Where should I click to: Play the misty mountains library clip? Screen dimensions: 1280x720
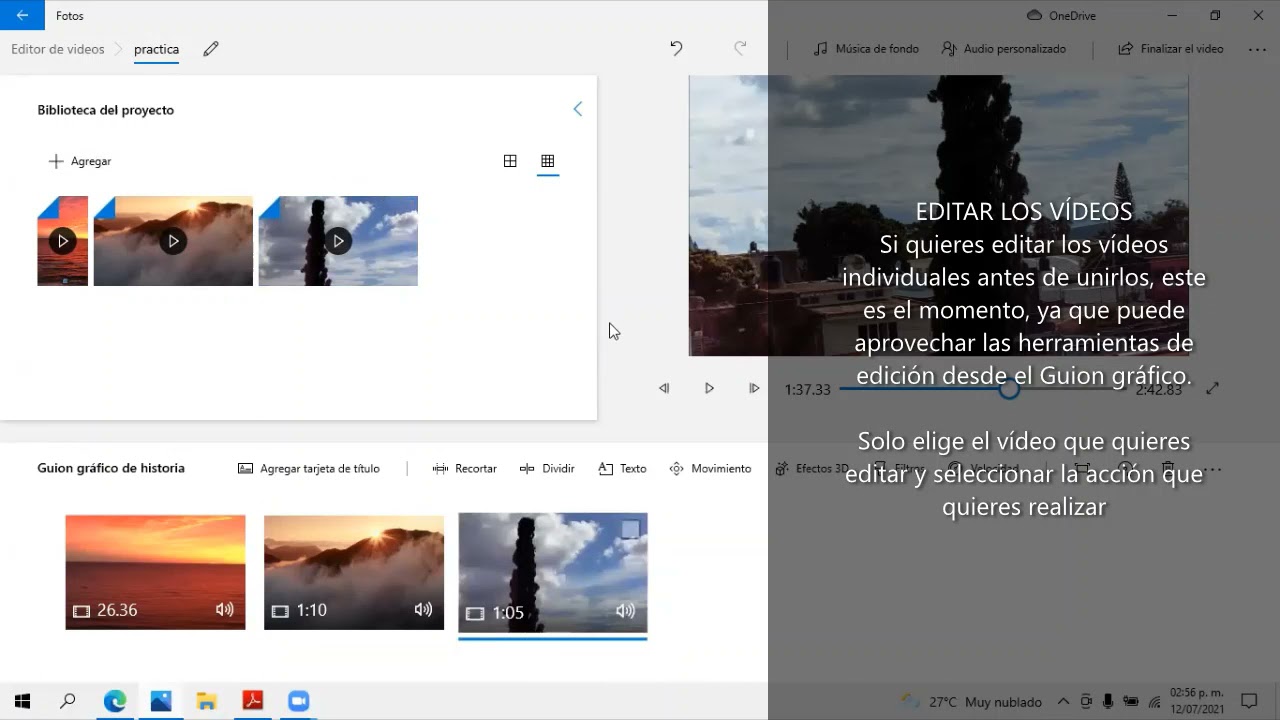point(173,241)
